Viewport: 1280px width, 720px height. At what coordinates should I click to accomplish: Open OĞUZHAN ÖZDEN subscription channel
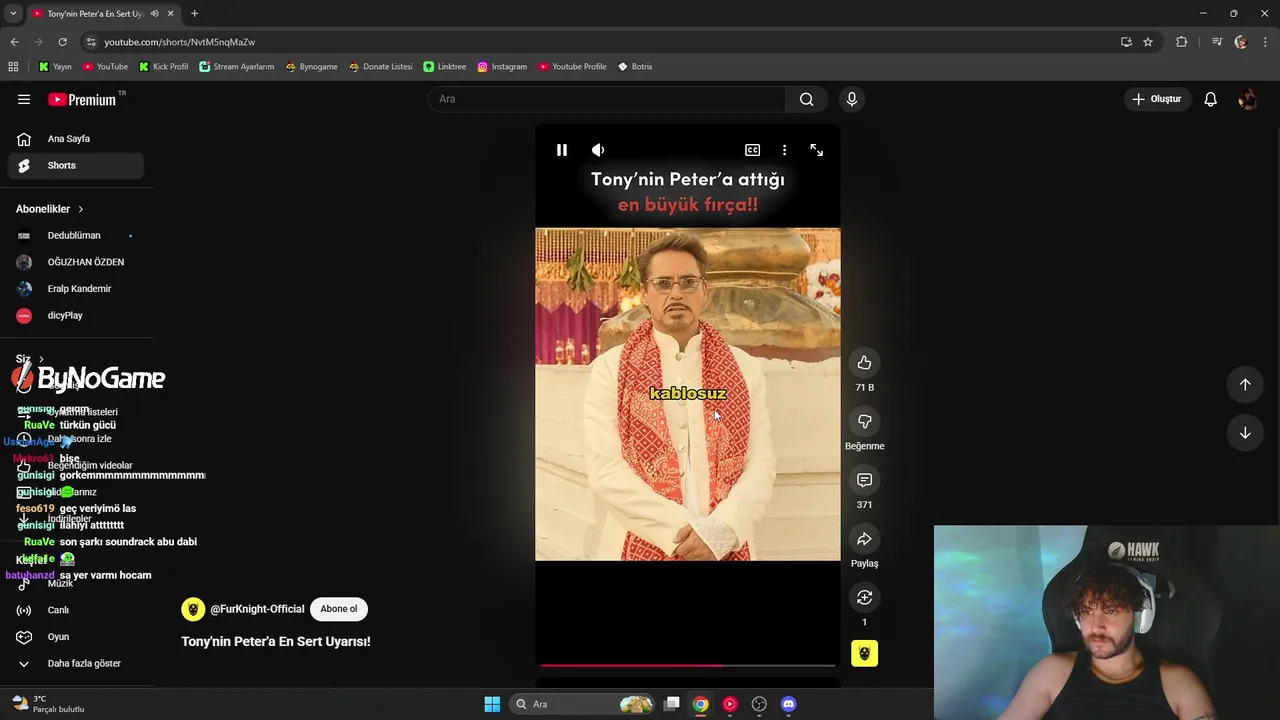point(75,262)
